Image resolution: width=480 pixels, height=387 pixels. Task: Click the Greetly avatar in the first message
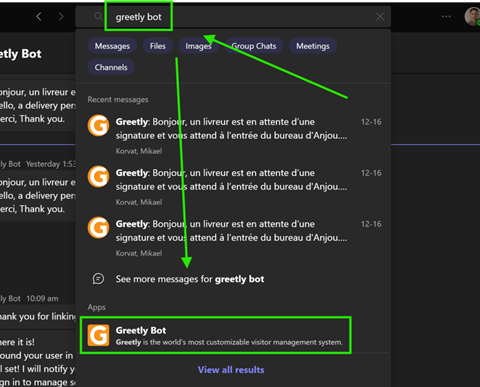pos(98,125)
